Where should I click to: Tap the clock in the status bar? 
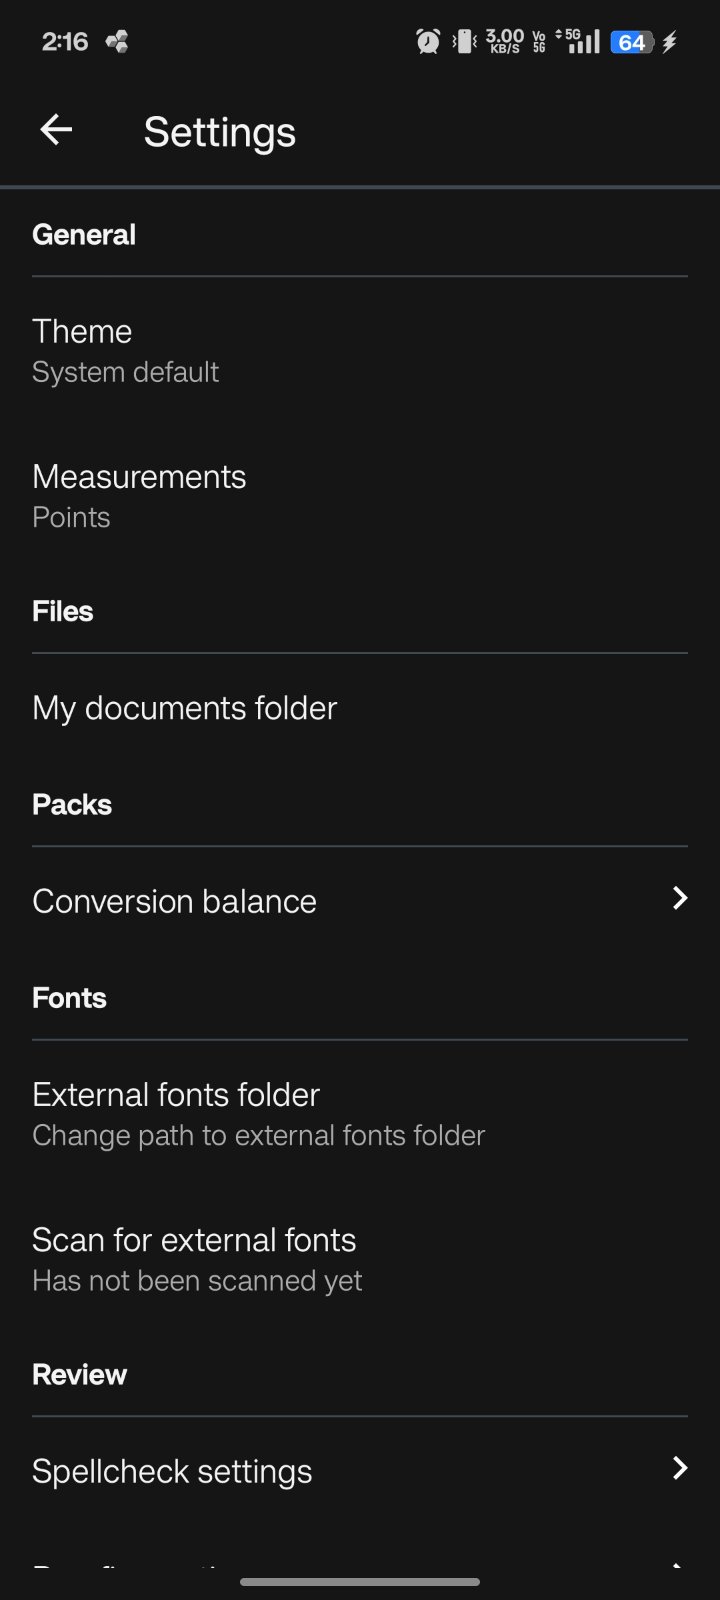pyautogui.click(x=65, y=42)
